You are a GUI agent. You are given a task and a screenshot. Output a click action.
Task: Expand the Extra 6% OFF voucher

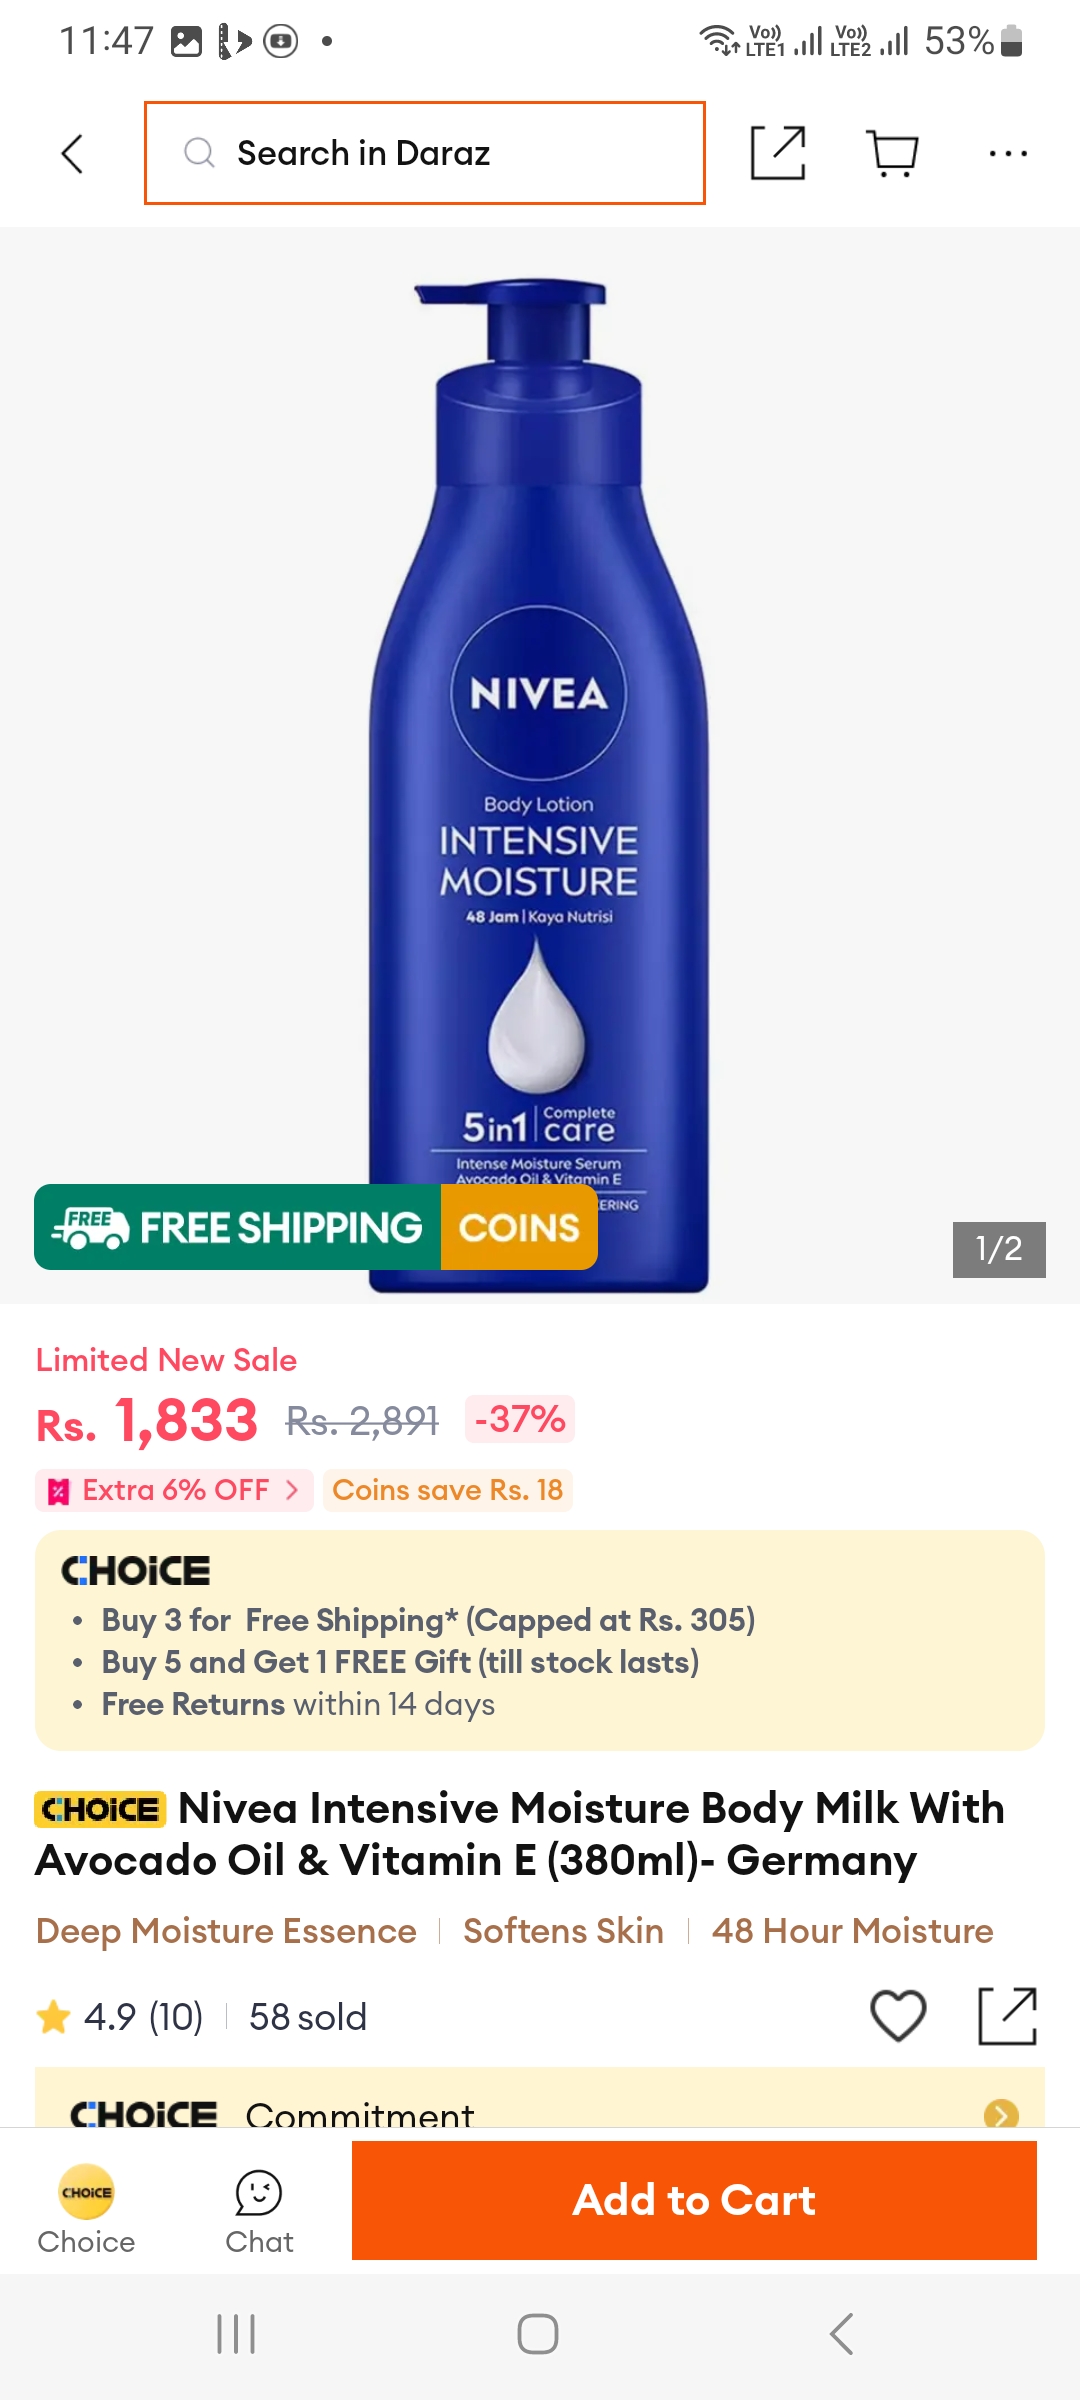coord(174,1490)
